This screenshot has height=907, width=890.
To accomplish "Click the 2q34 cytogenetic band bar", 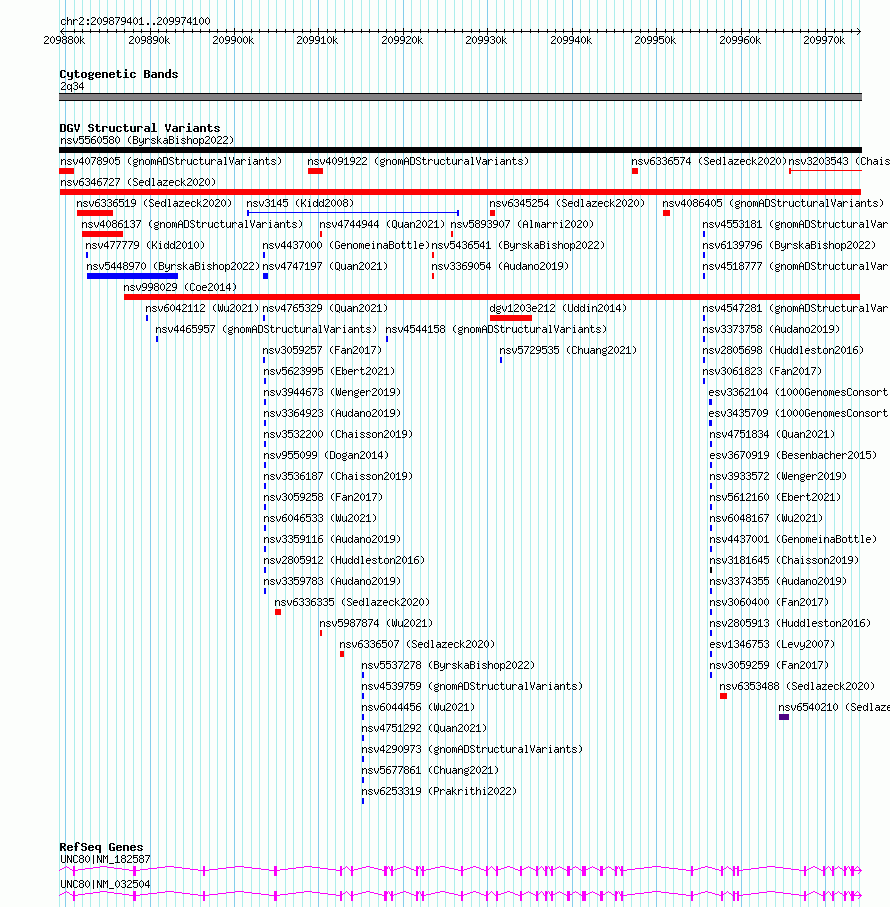I will pos(460,97).
